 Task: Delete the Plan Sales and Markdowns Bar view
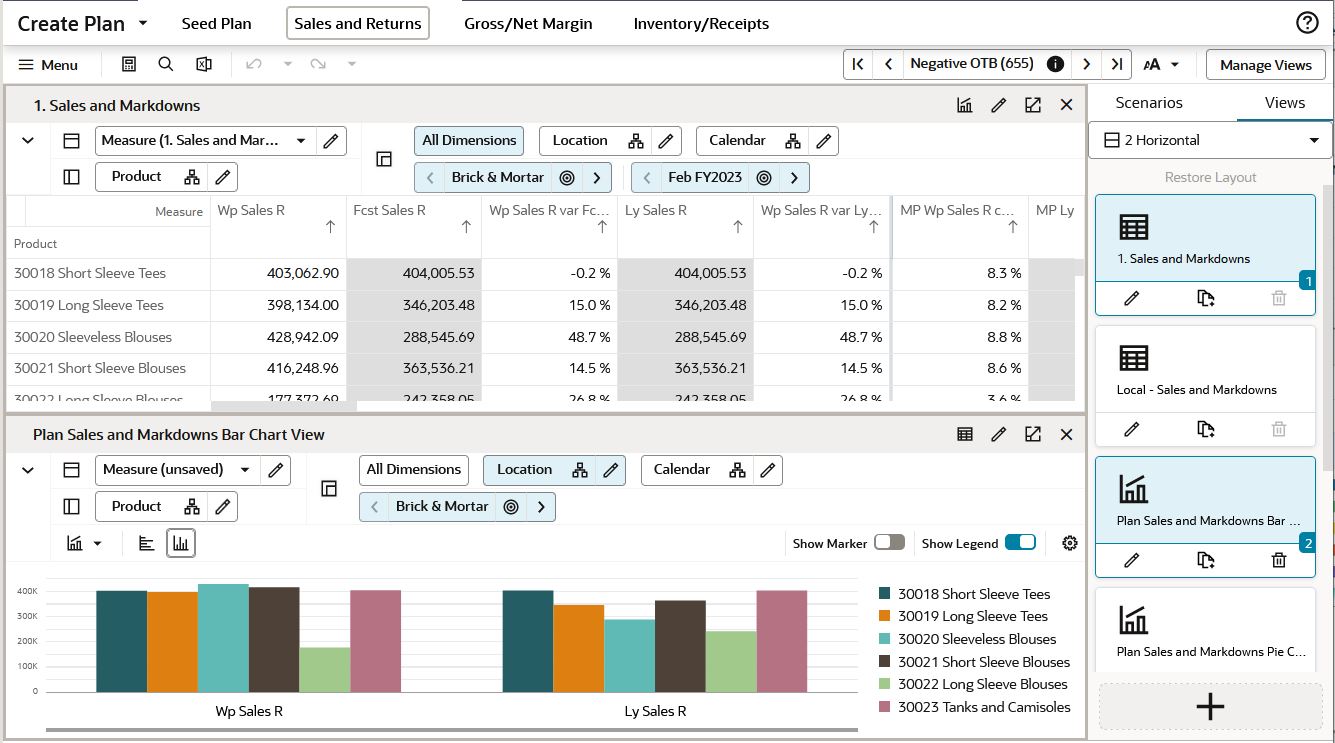(1279, 560)
